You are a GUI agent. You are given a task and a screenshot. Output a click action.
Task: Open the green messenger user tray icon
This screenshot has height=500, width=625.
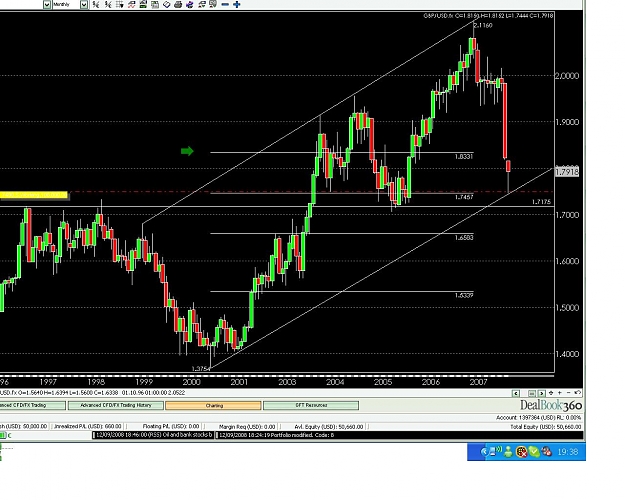click(x=508, y=452)
